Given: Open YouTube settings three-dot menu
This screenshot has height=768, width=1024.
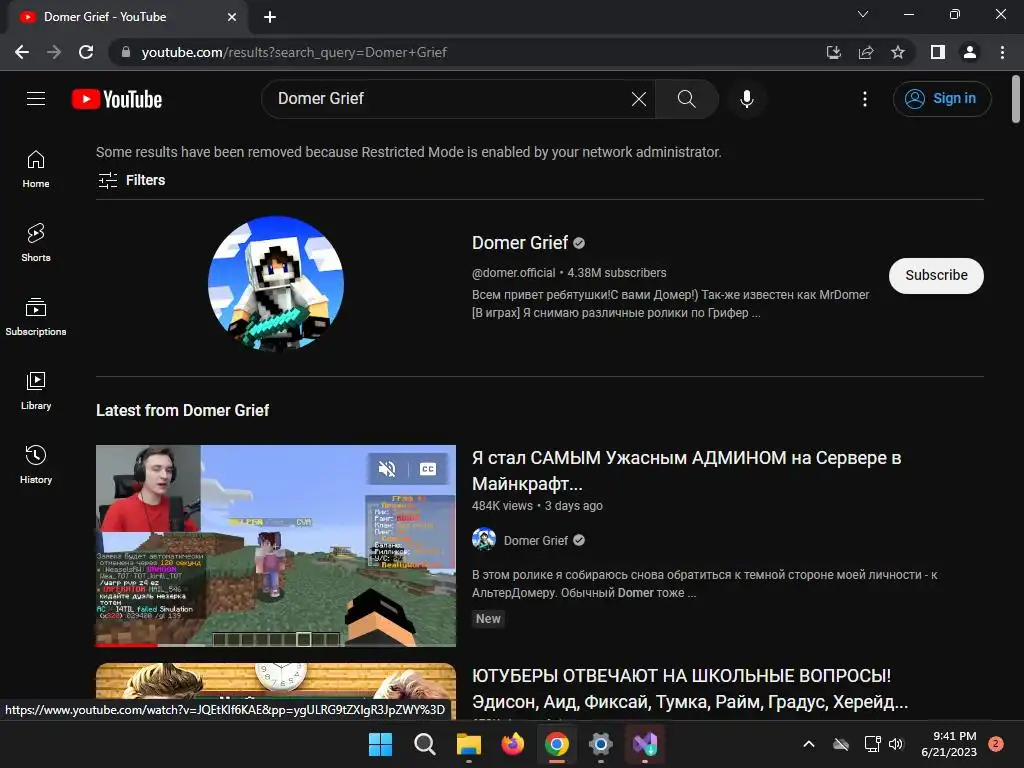Looking at the screenshot, I should point(865,99).
